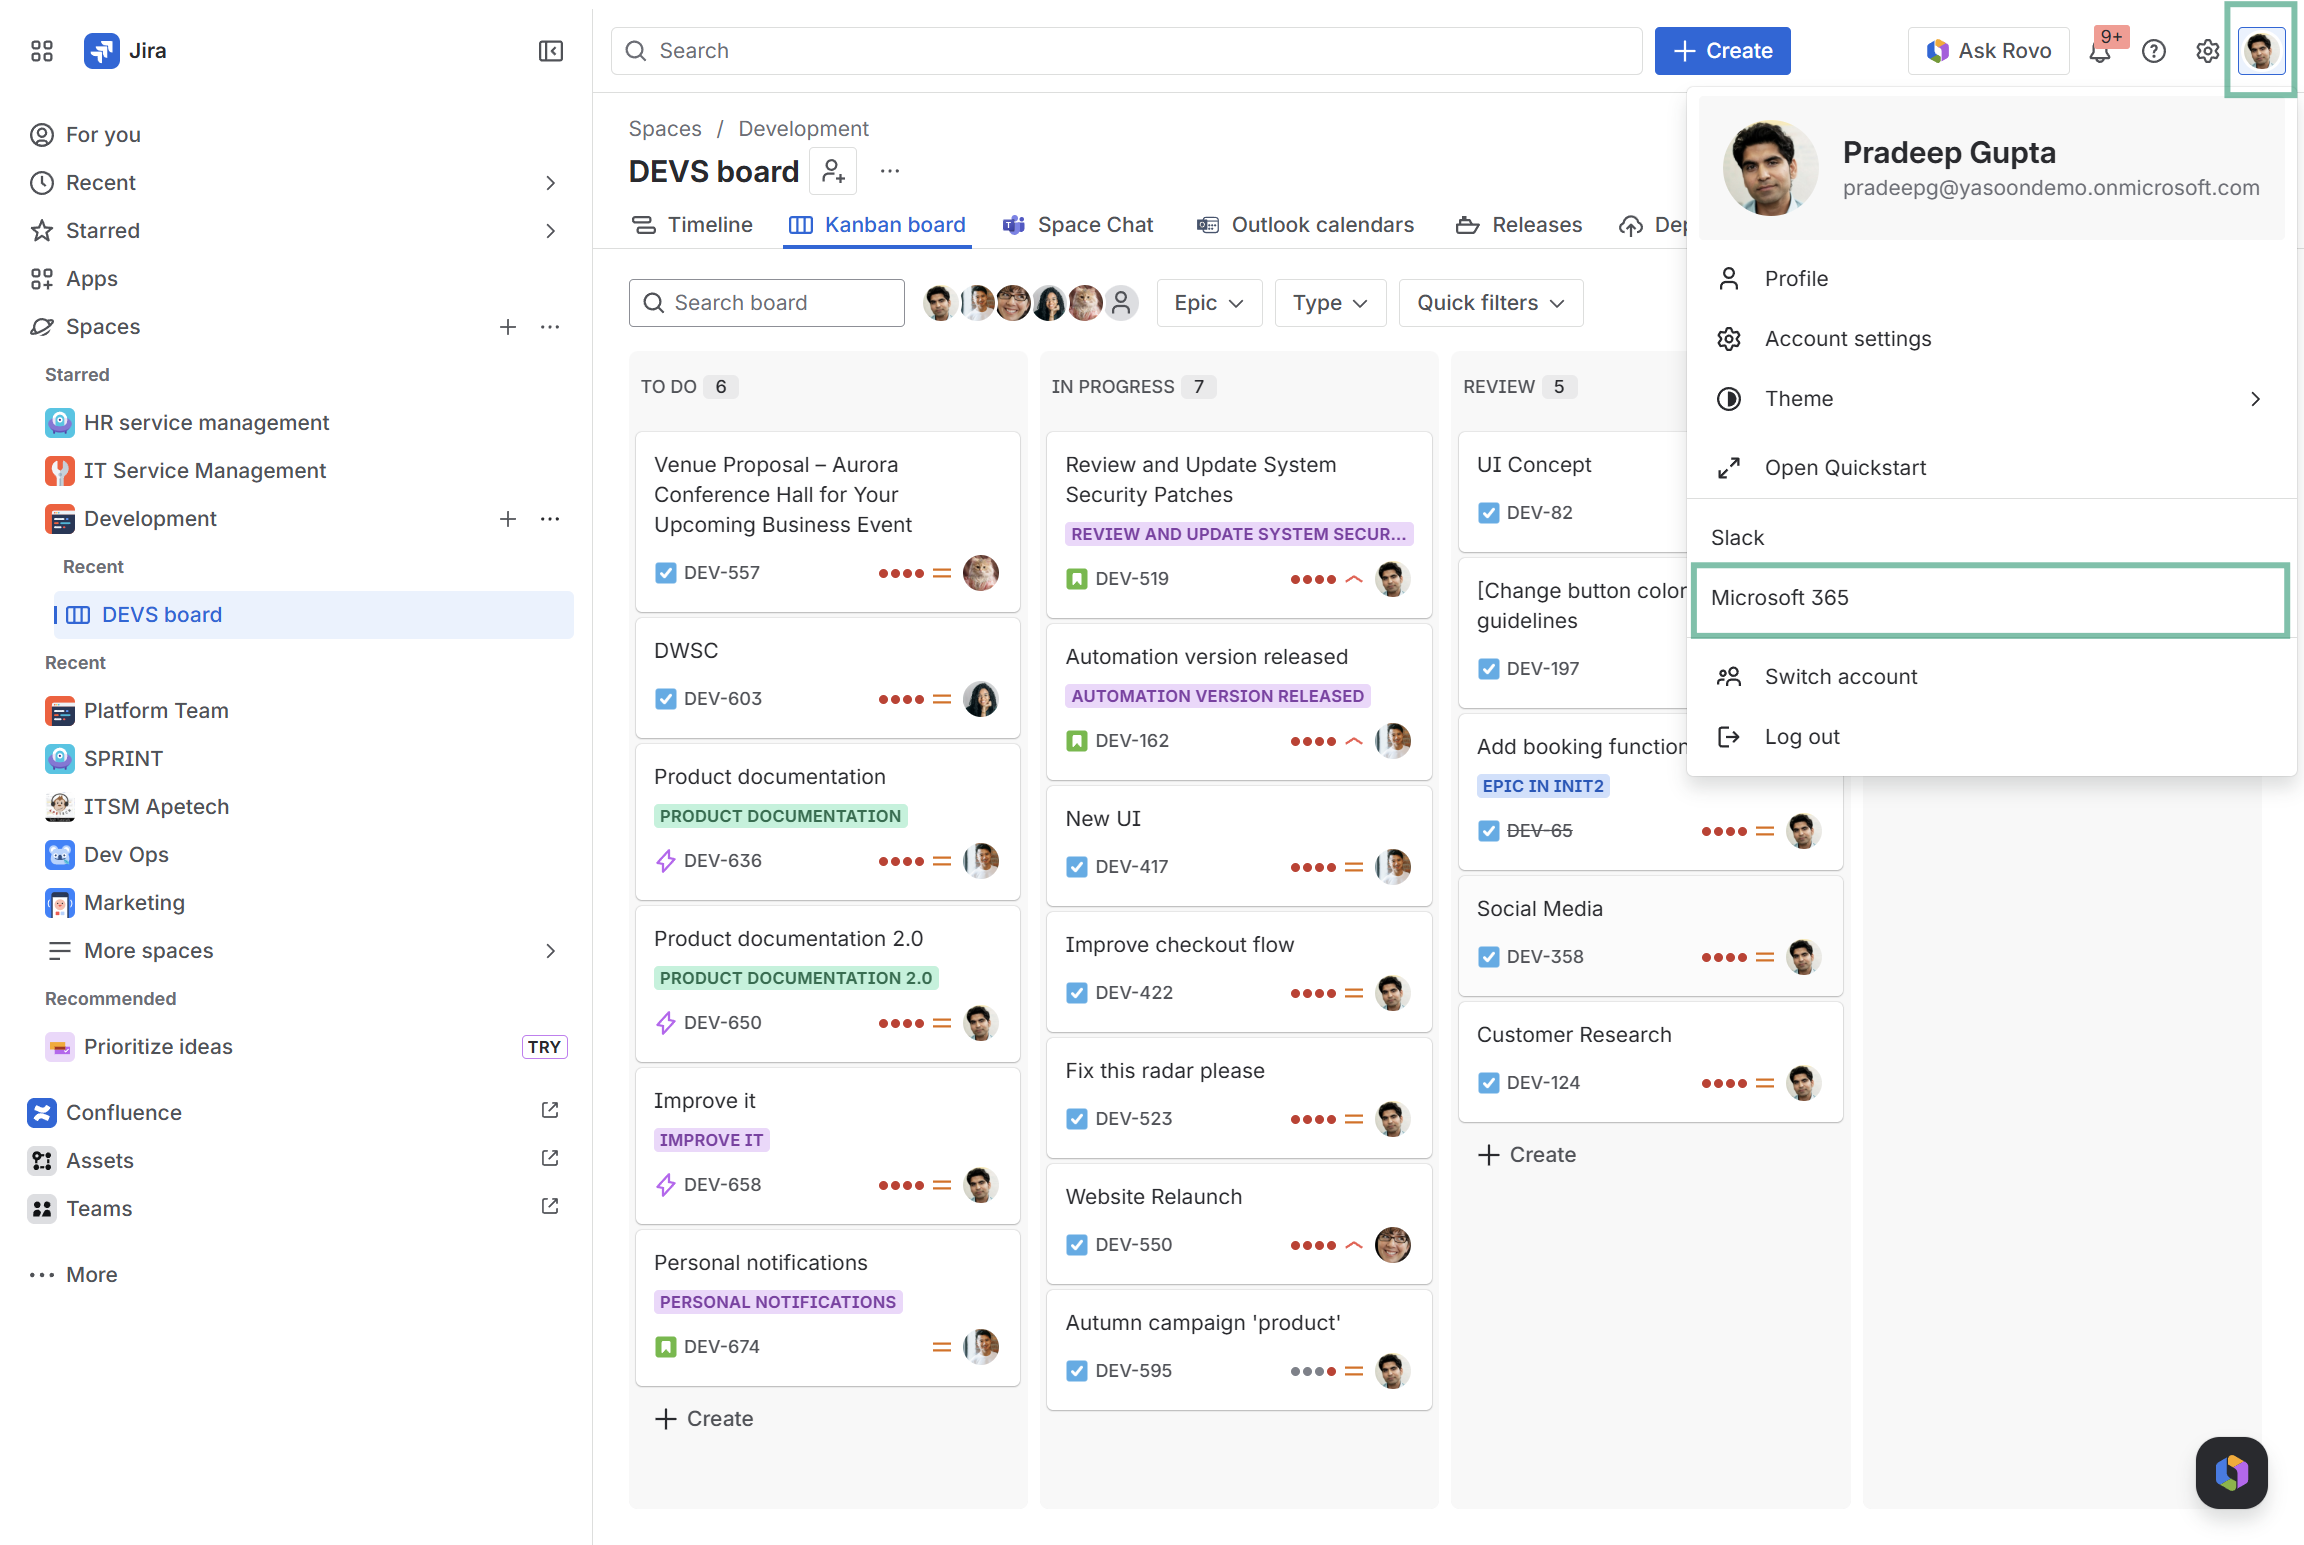Open the Space Chat tab
This screenshot has width=2304, height=1545.
pyautogui.click(x=1078, y=225)
